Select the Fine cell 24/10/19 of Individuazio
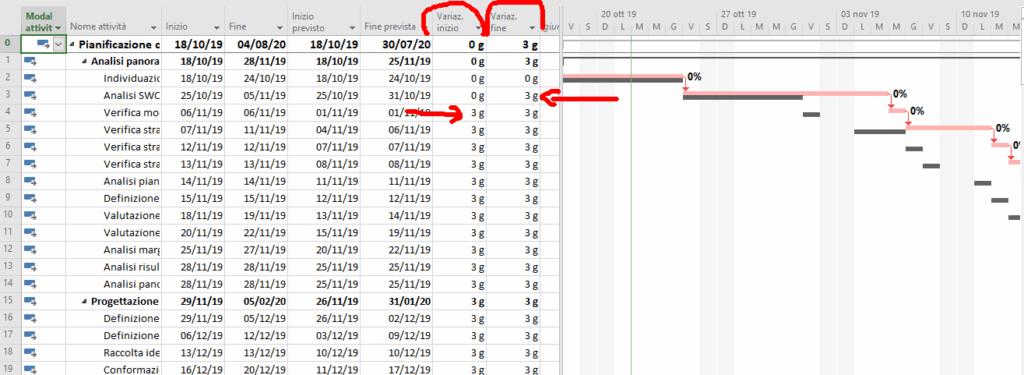 point(256,79)
